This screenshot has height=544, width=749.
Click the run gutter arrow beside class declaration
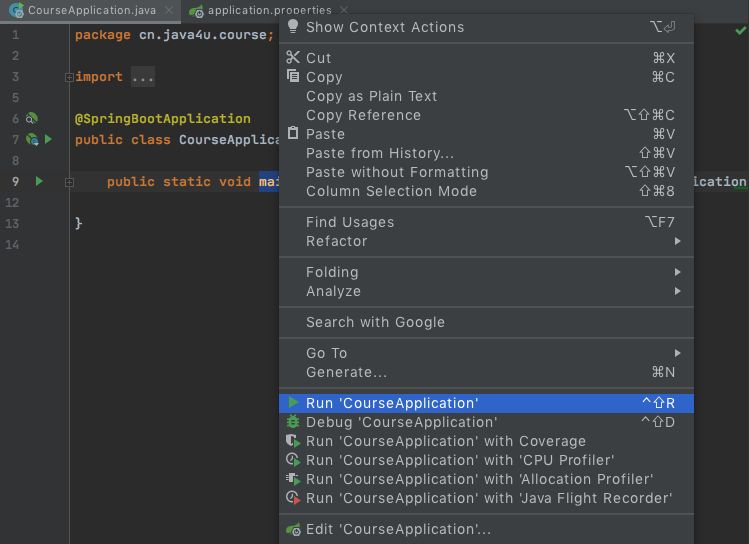47,139
